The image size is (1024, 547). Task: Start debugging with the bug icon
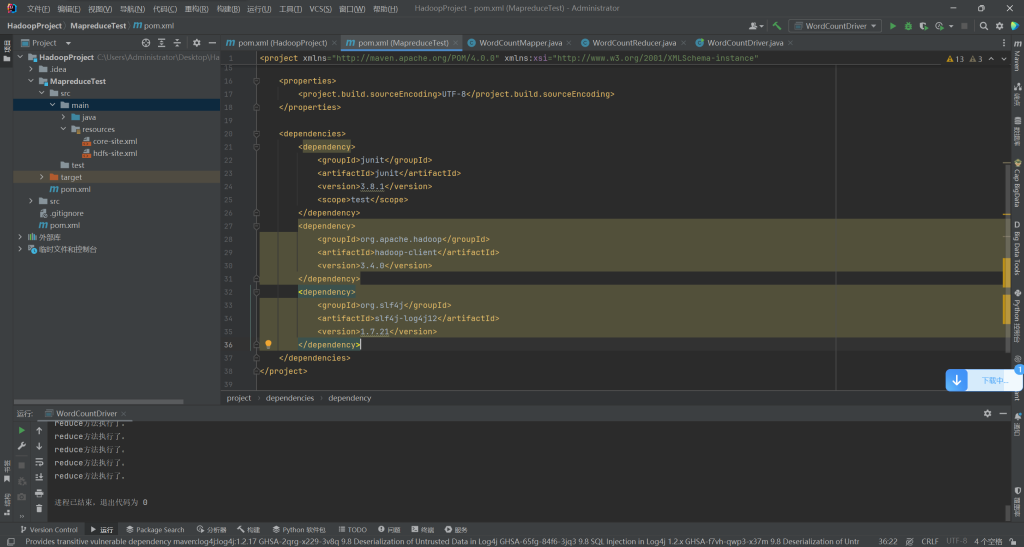tap(907, 26)
